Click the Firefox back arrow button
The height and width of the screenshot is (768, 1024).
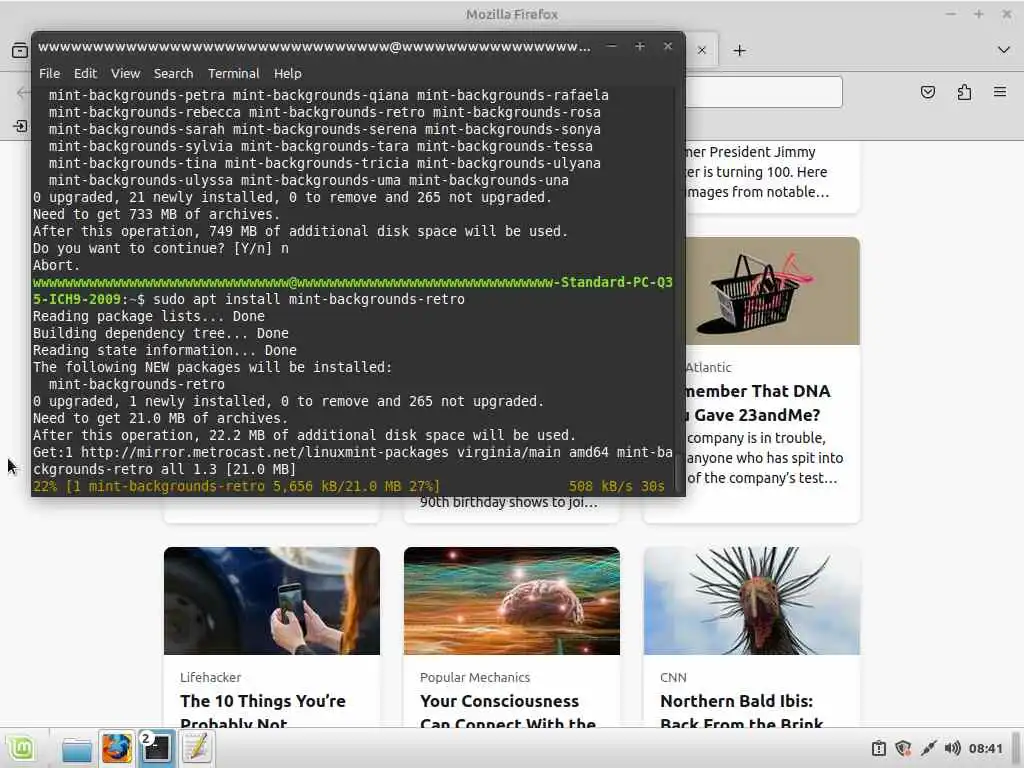point(23,92)
